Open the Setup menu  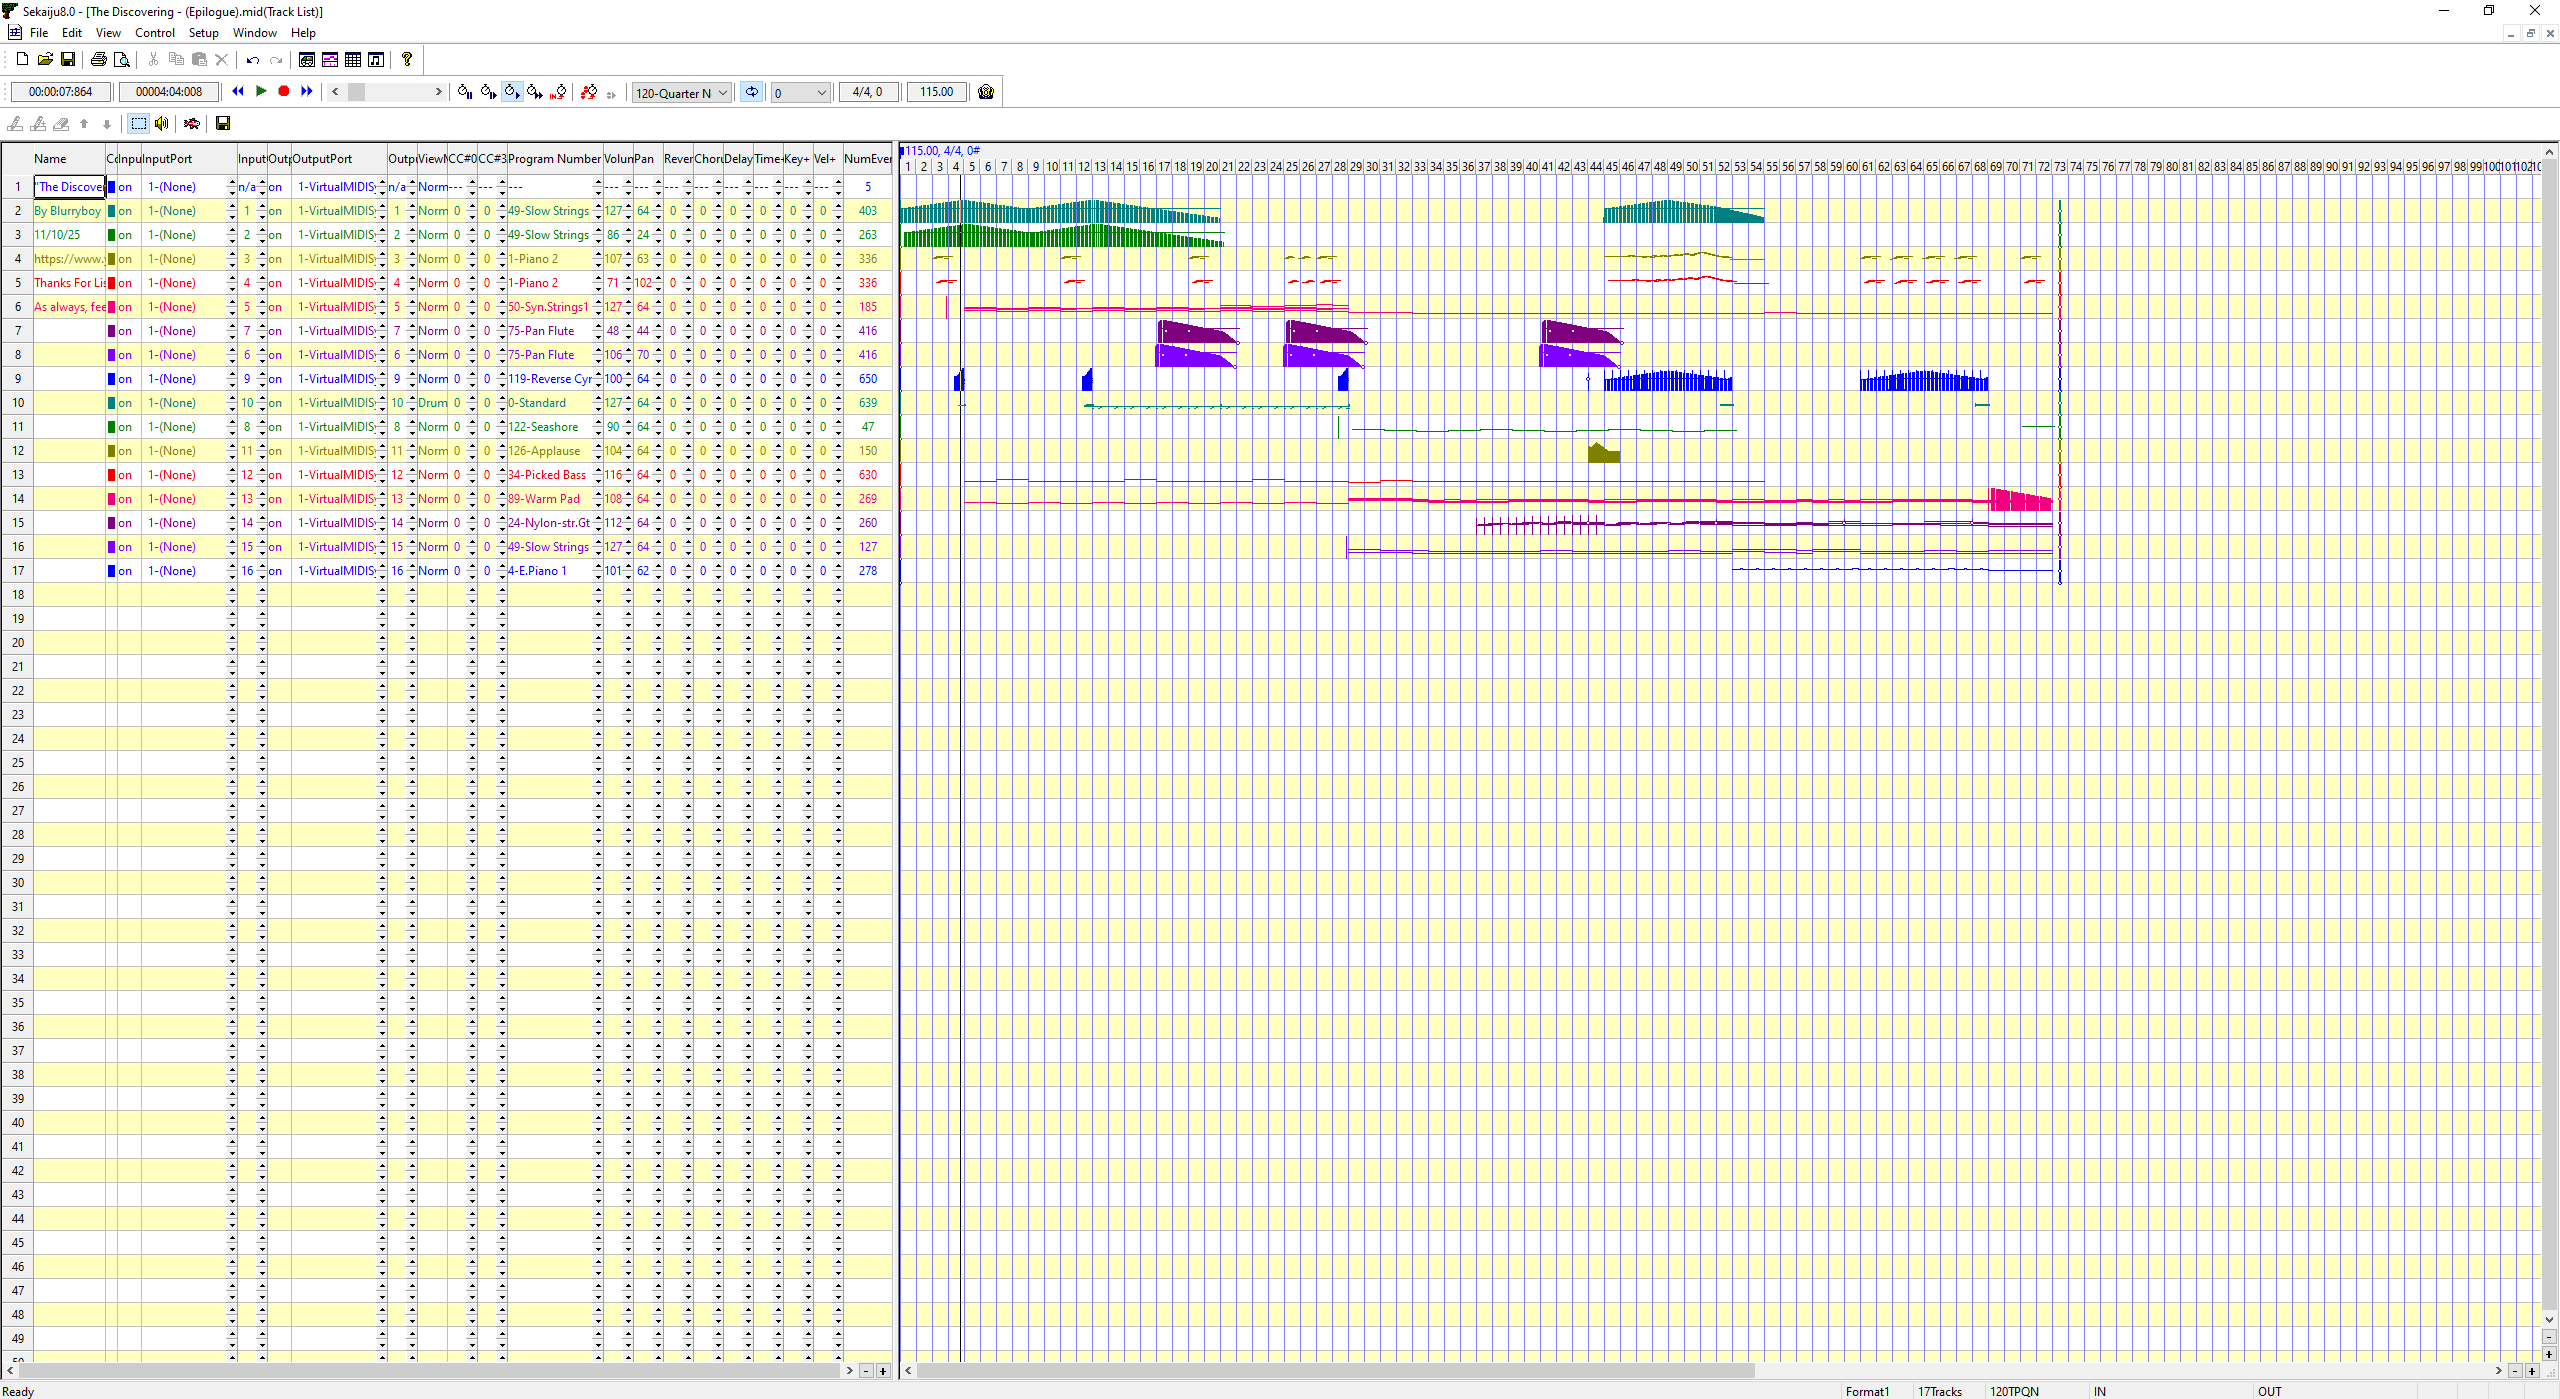203,33
